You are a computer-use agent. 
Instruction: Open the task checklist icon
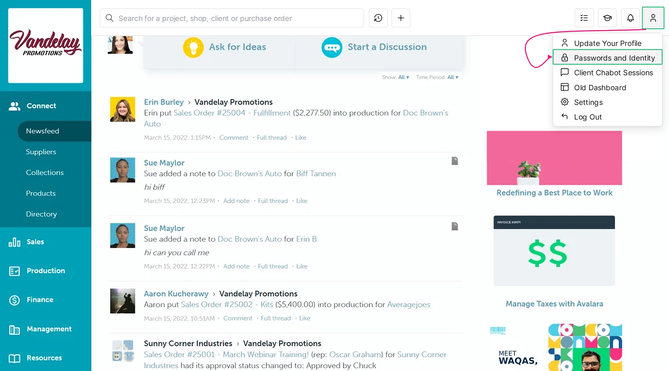[584, 18]
